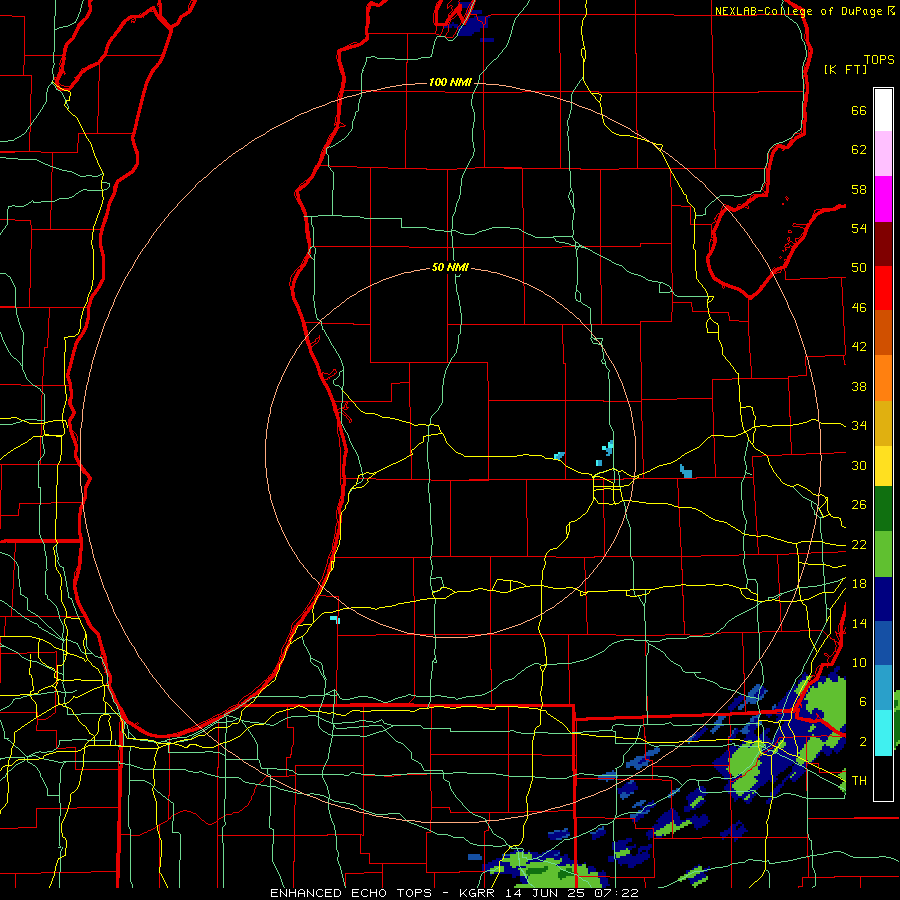
Task: Click the 'ENHANCED ECHO TOPS' product title text
Action: pos(351,893)
